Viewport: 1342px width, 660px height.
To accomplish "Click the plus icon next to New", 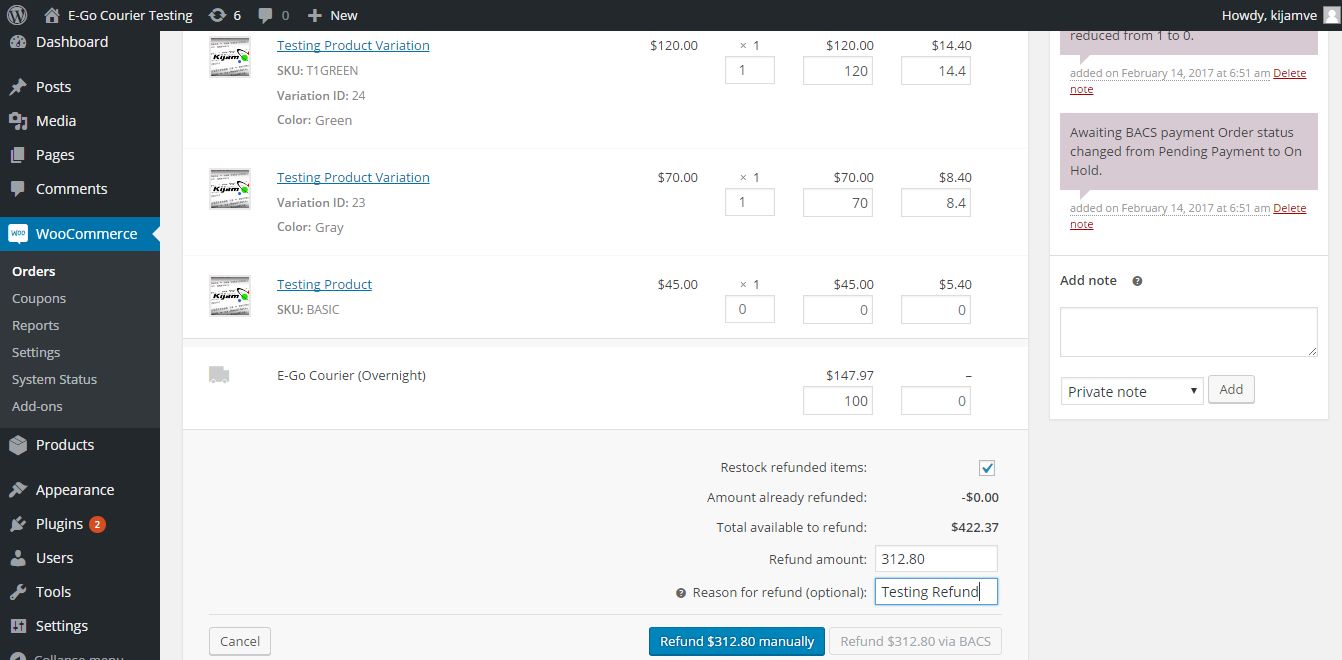I will (x=314, y=15).
